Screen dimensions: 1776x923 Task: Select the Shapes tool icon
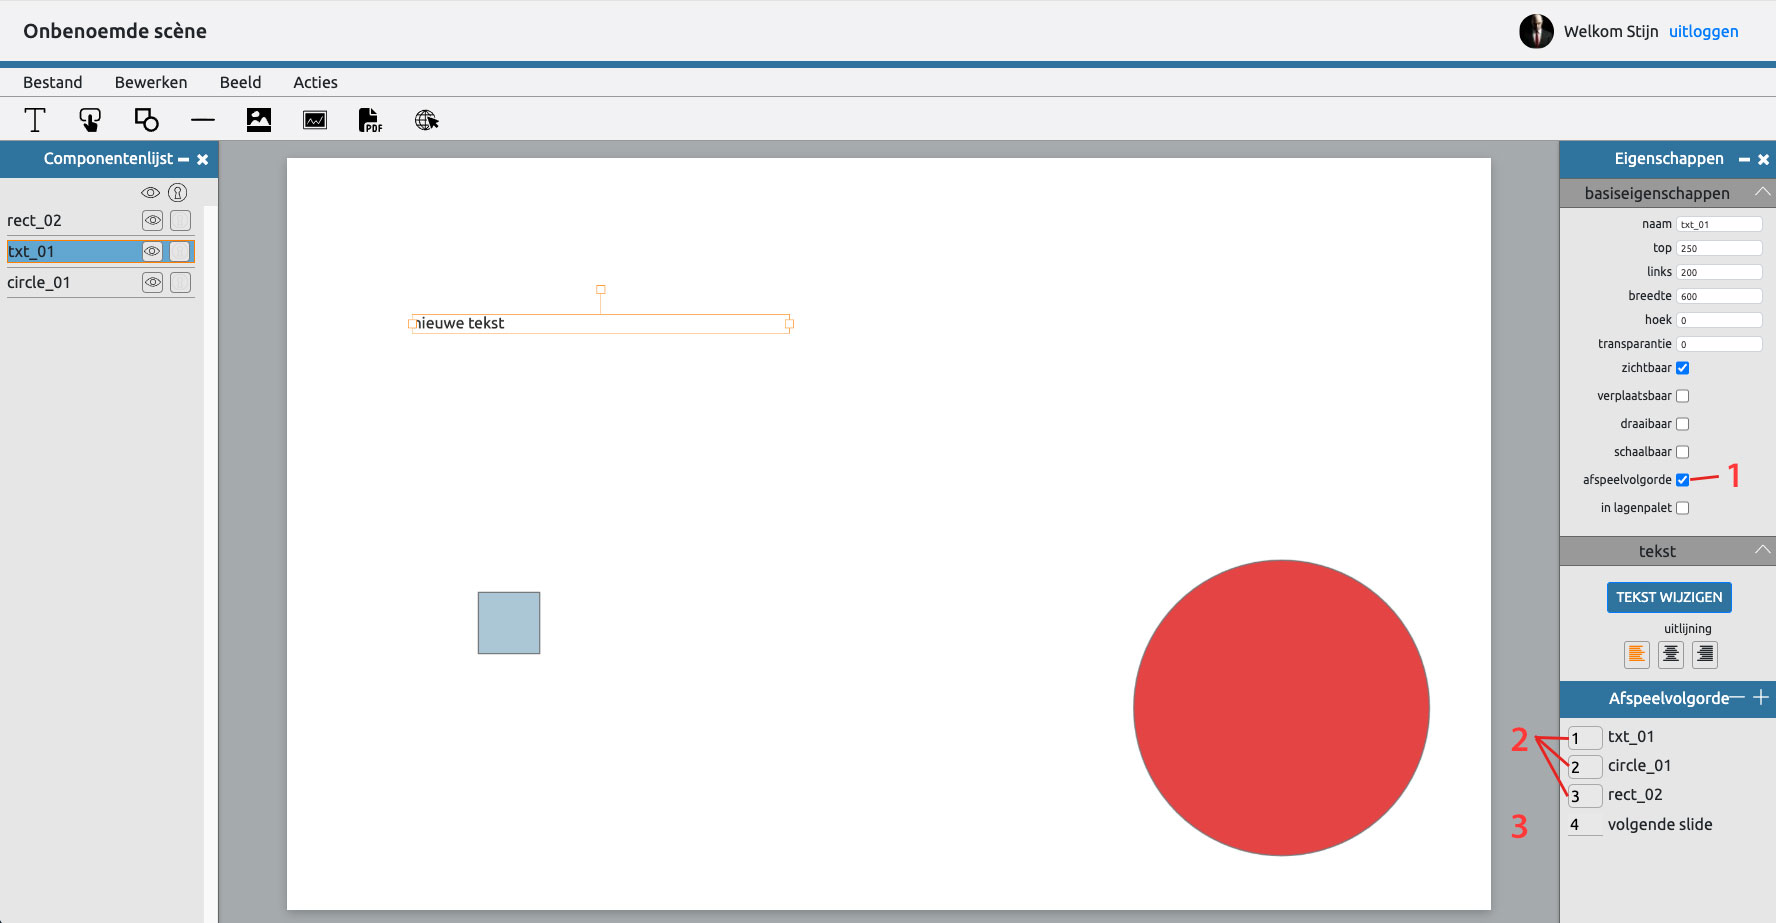(147, 120)
